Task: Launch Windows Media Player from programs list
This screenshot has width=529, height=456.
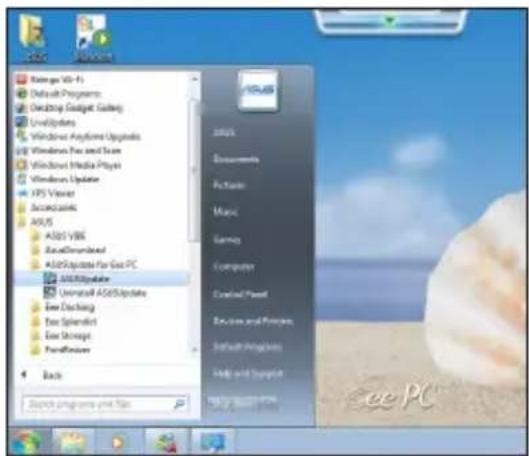Action: click(68, 165)
